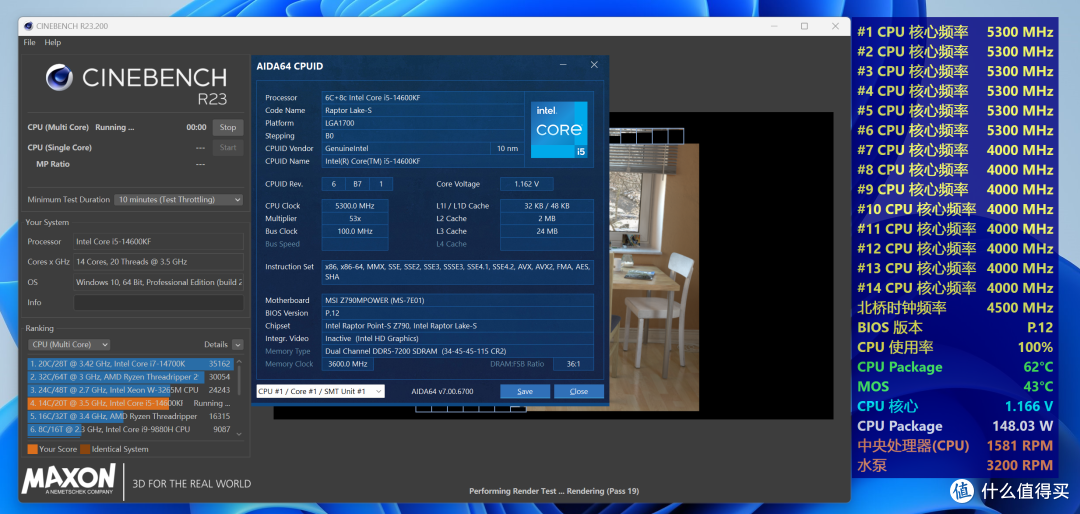Select ranking entry 16C/32T AMD Ryzen Threadripper

(x=131, y=416)
